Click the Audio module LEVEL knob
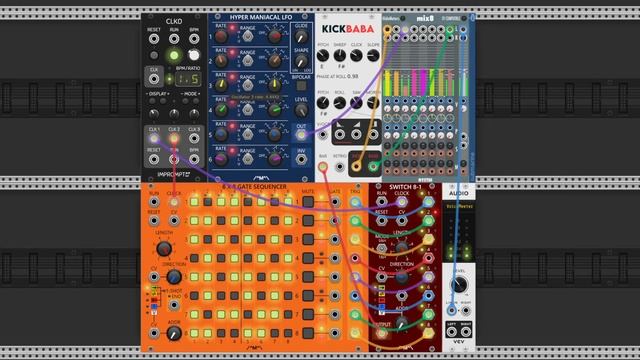 [459, 284]
